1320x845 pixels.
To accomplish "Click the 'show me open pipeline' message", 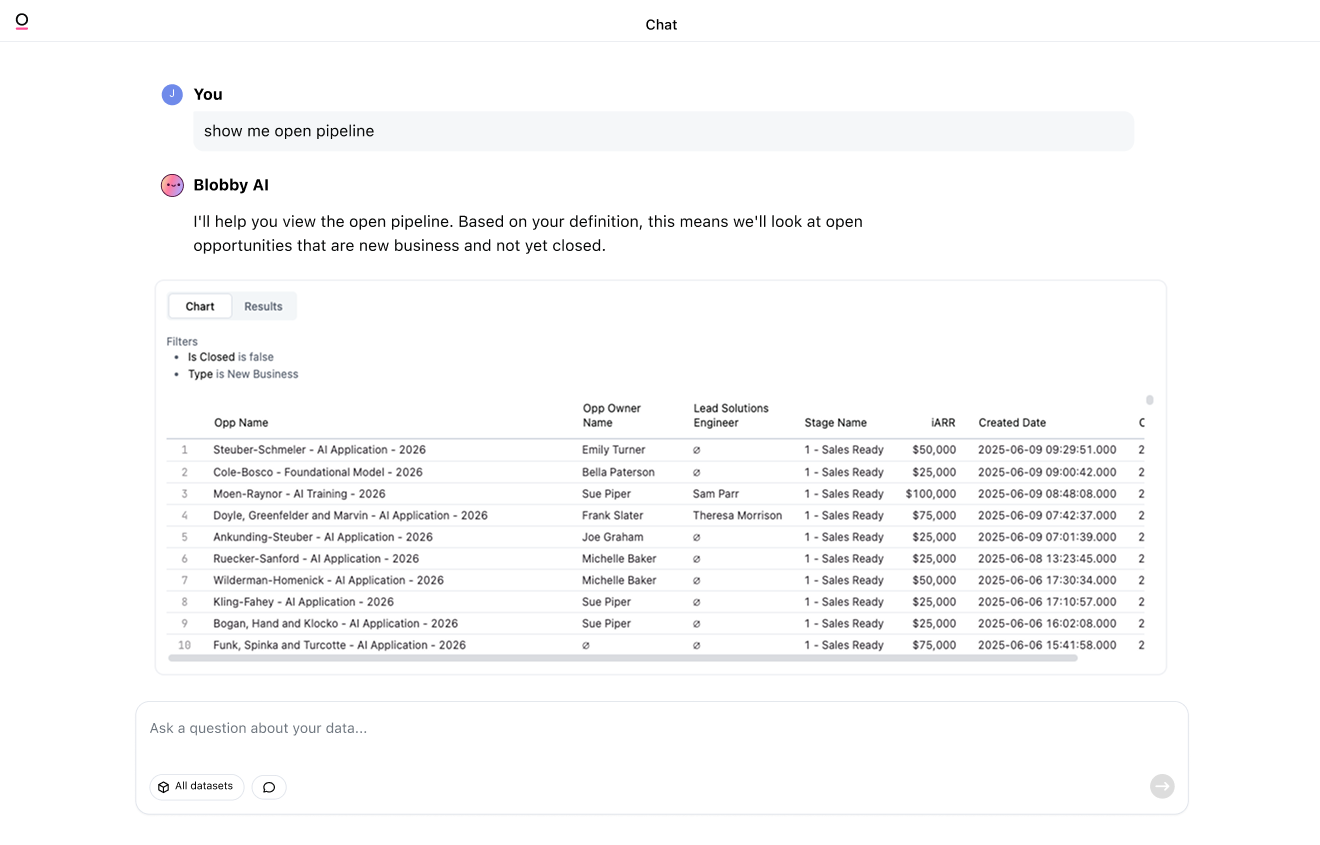I will (289, 131).
